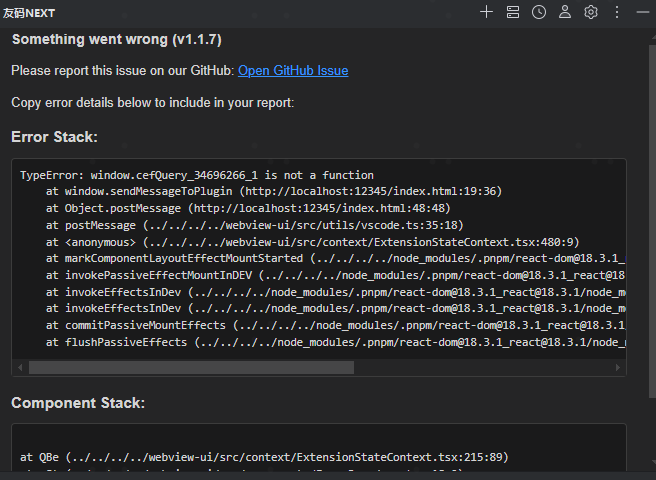Click the QBe ExtensionStateContext component line
Screen dimensions: 656x480
coord(264,457)
